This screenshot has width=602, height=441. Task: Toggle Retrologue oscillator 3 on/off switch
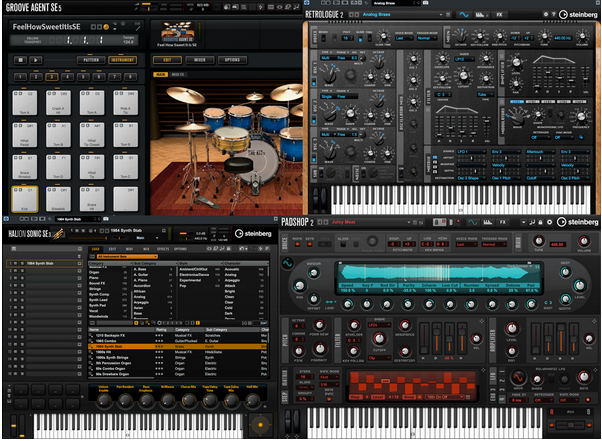[x=314, y=157]
